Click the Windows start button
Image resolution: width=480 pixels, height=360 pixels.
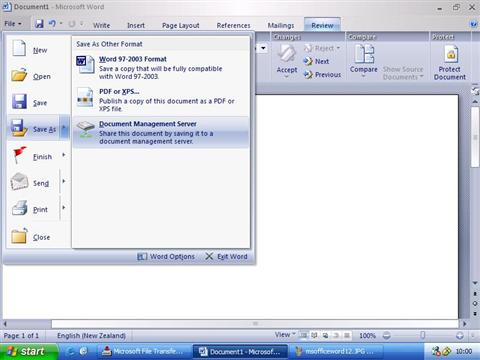coord(27,351)
